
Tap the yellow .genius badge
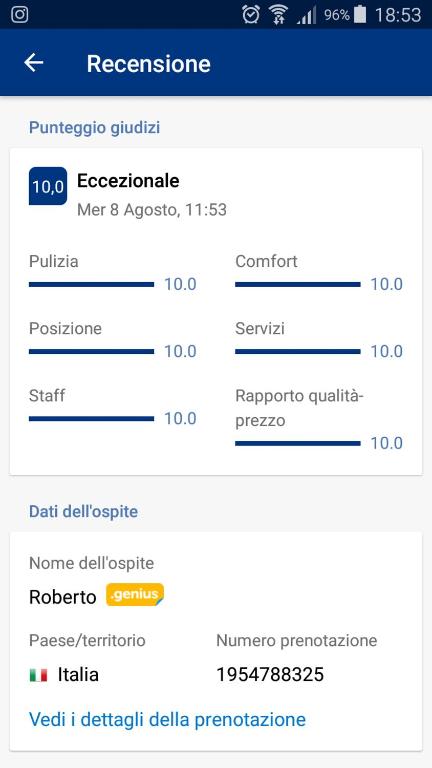pyautogui.click(x=135, y=595)
